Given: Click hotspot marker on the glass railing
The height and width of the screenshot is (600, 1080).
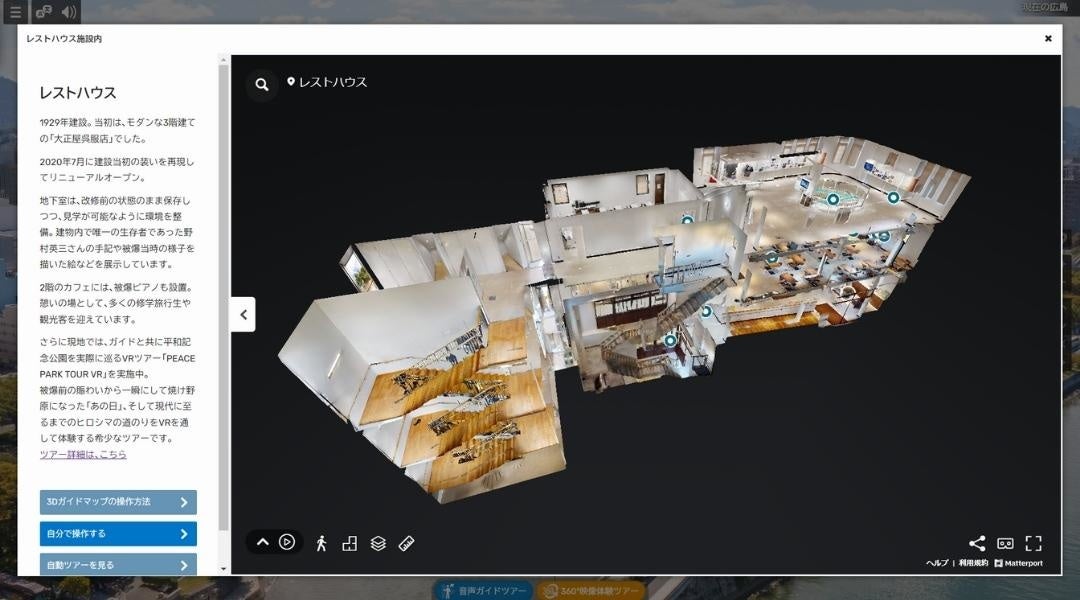Looking at the screenshot, I should coord(833,199).
